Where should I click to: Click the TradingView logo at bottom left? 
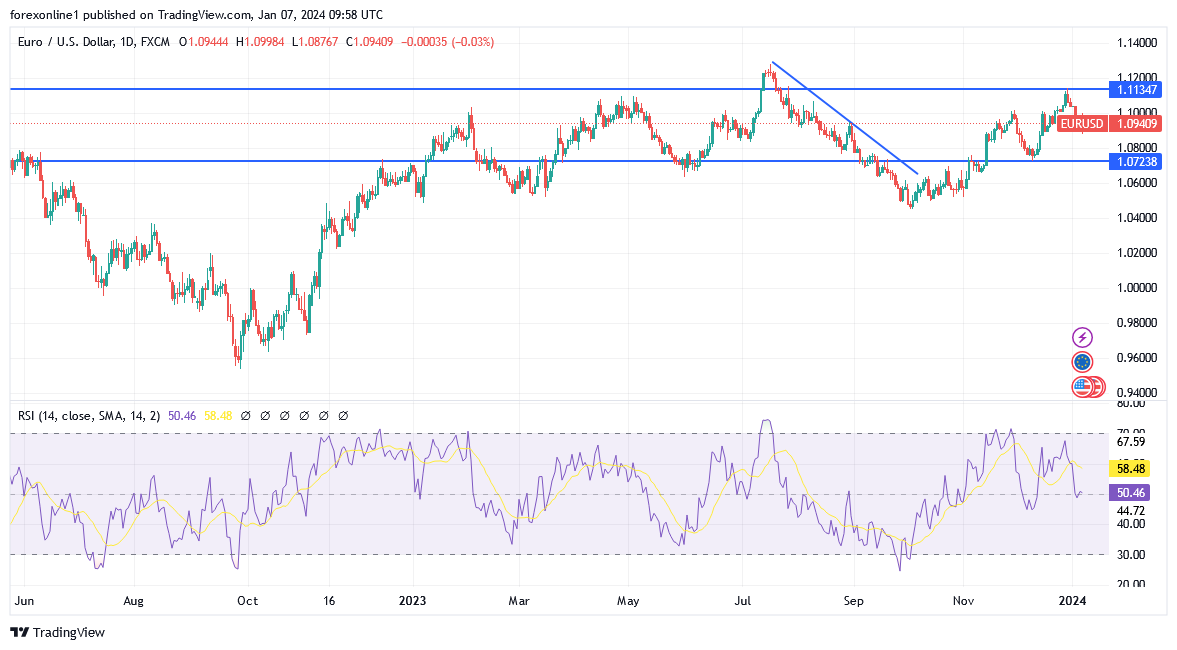pyautogui.click(x=57, y=632)
